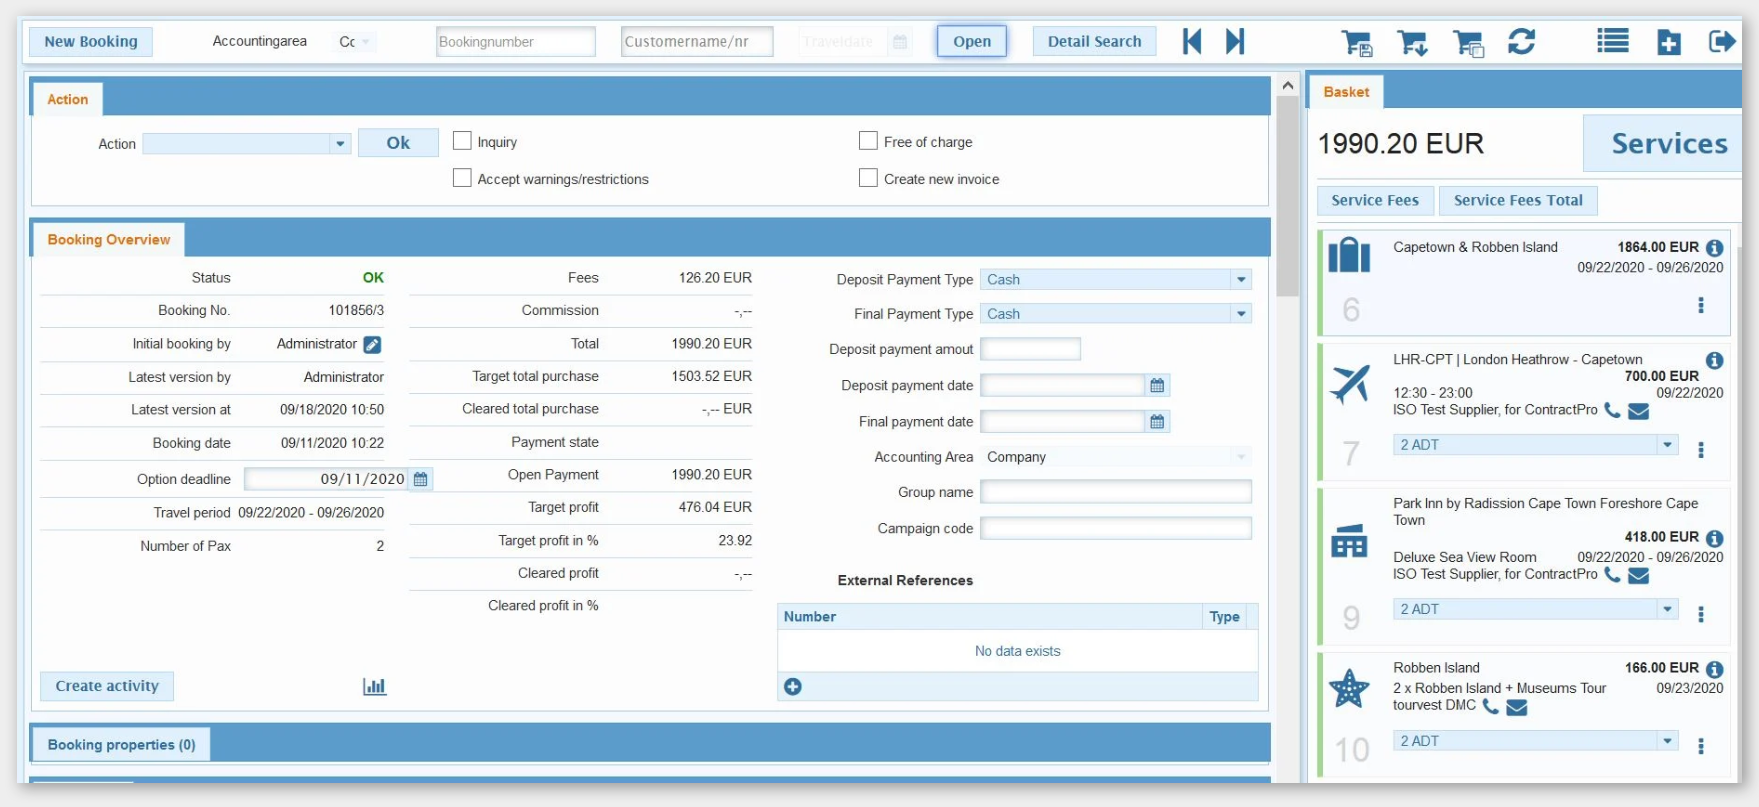Screen dimensions: 1759x807
Task: Click the first shopping cart toolbar icon
Action: [x=1357, y=42]
